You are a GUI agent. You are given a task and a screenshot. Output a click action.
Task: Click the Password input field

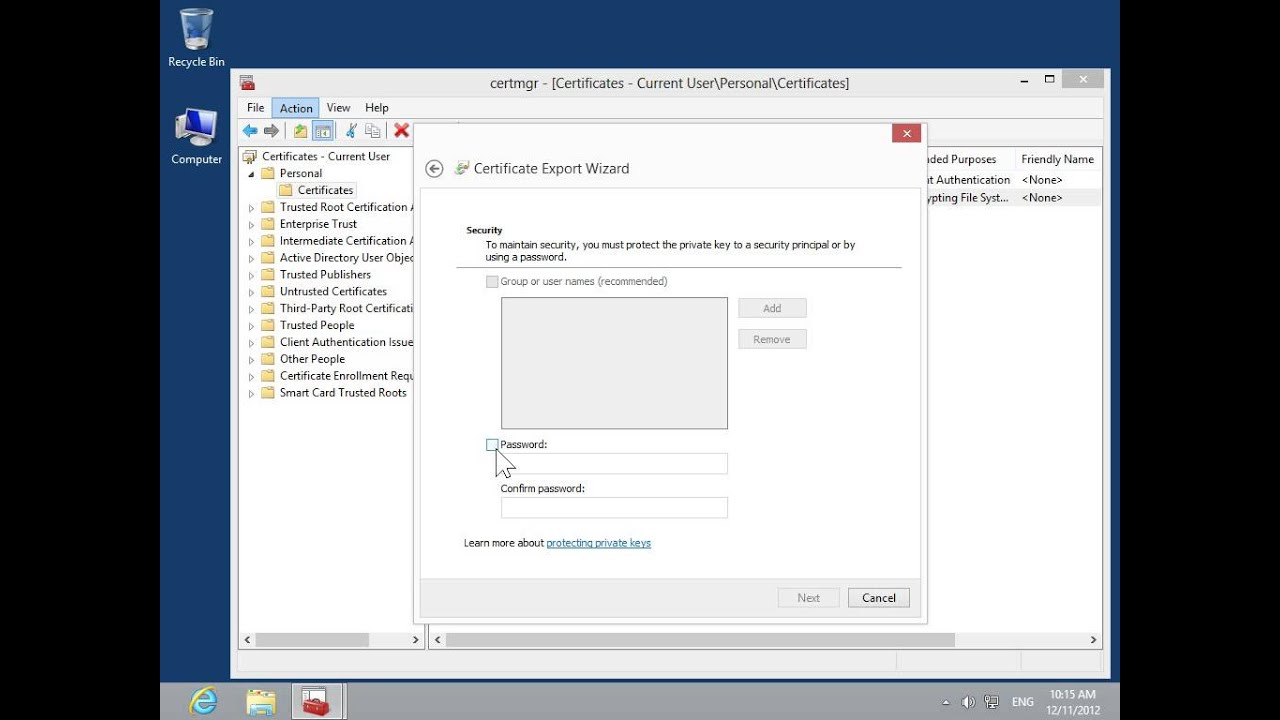614,464
